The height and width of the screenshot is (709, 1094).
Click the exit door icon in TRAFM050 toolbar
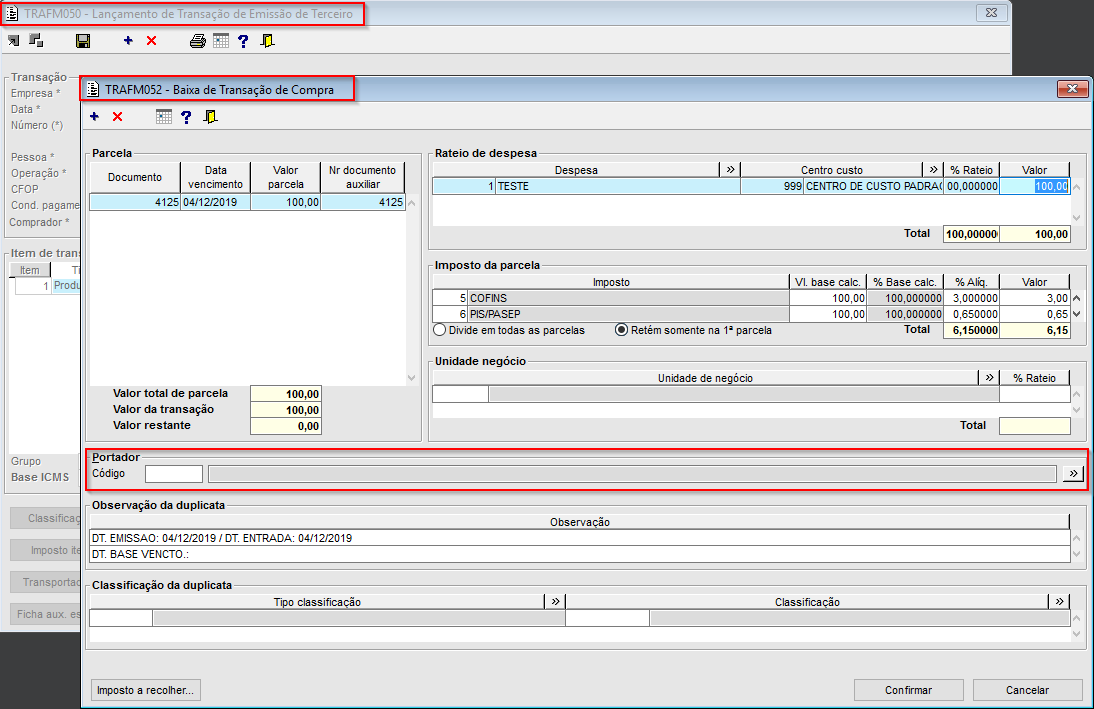267,41
